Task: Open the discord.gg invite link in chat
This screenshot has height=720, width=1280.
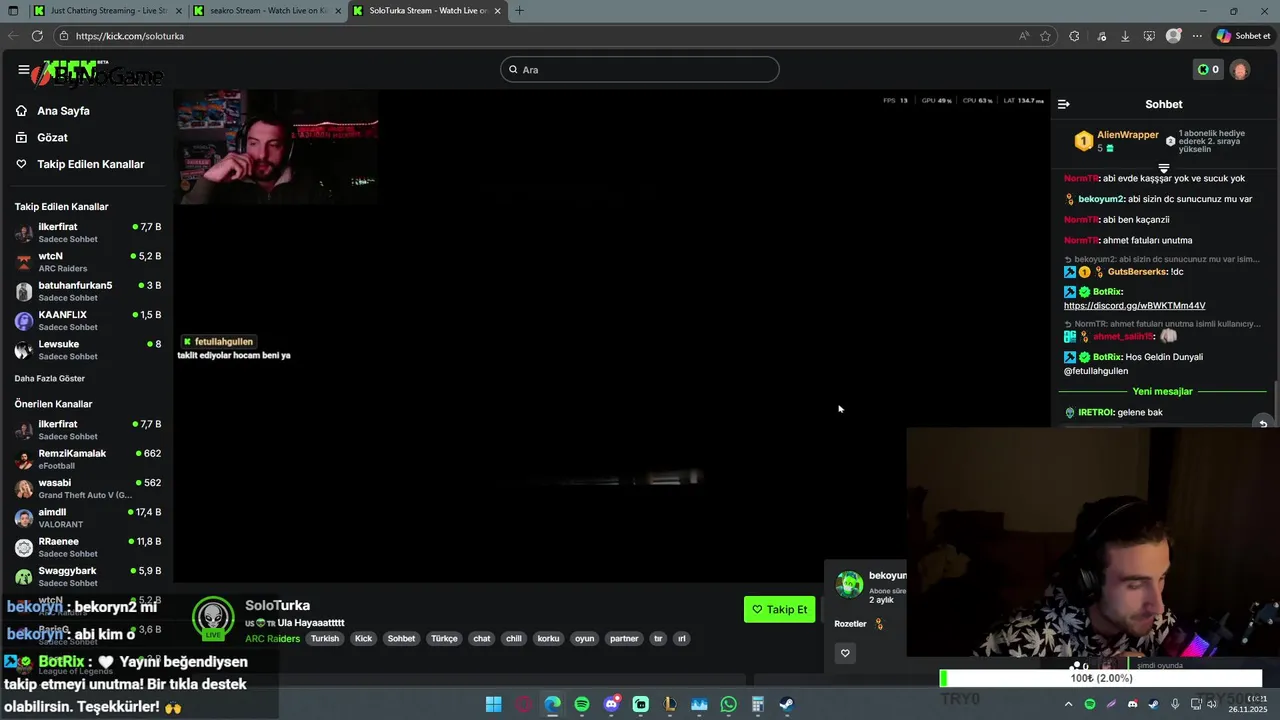Action: (1134, 306)
